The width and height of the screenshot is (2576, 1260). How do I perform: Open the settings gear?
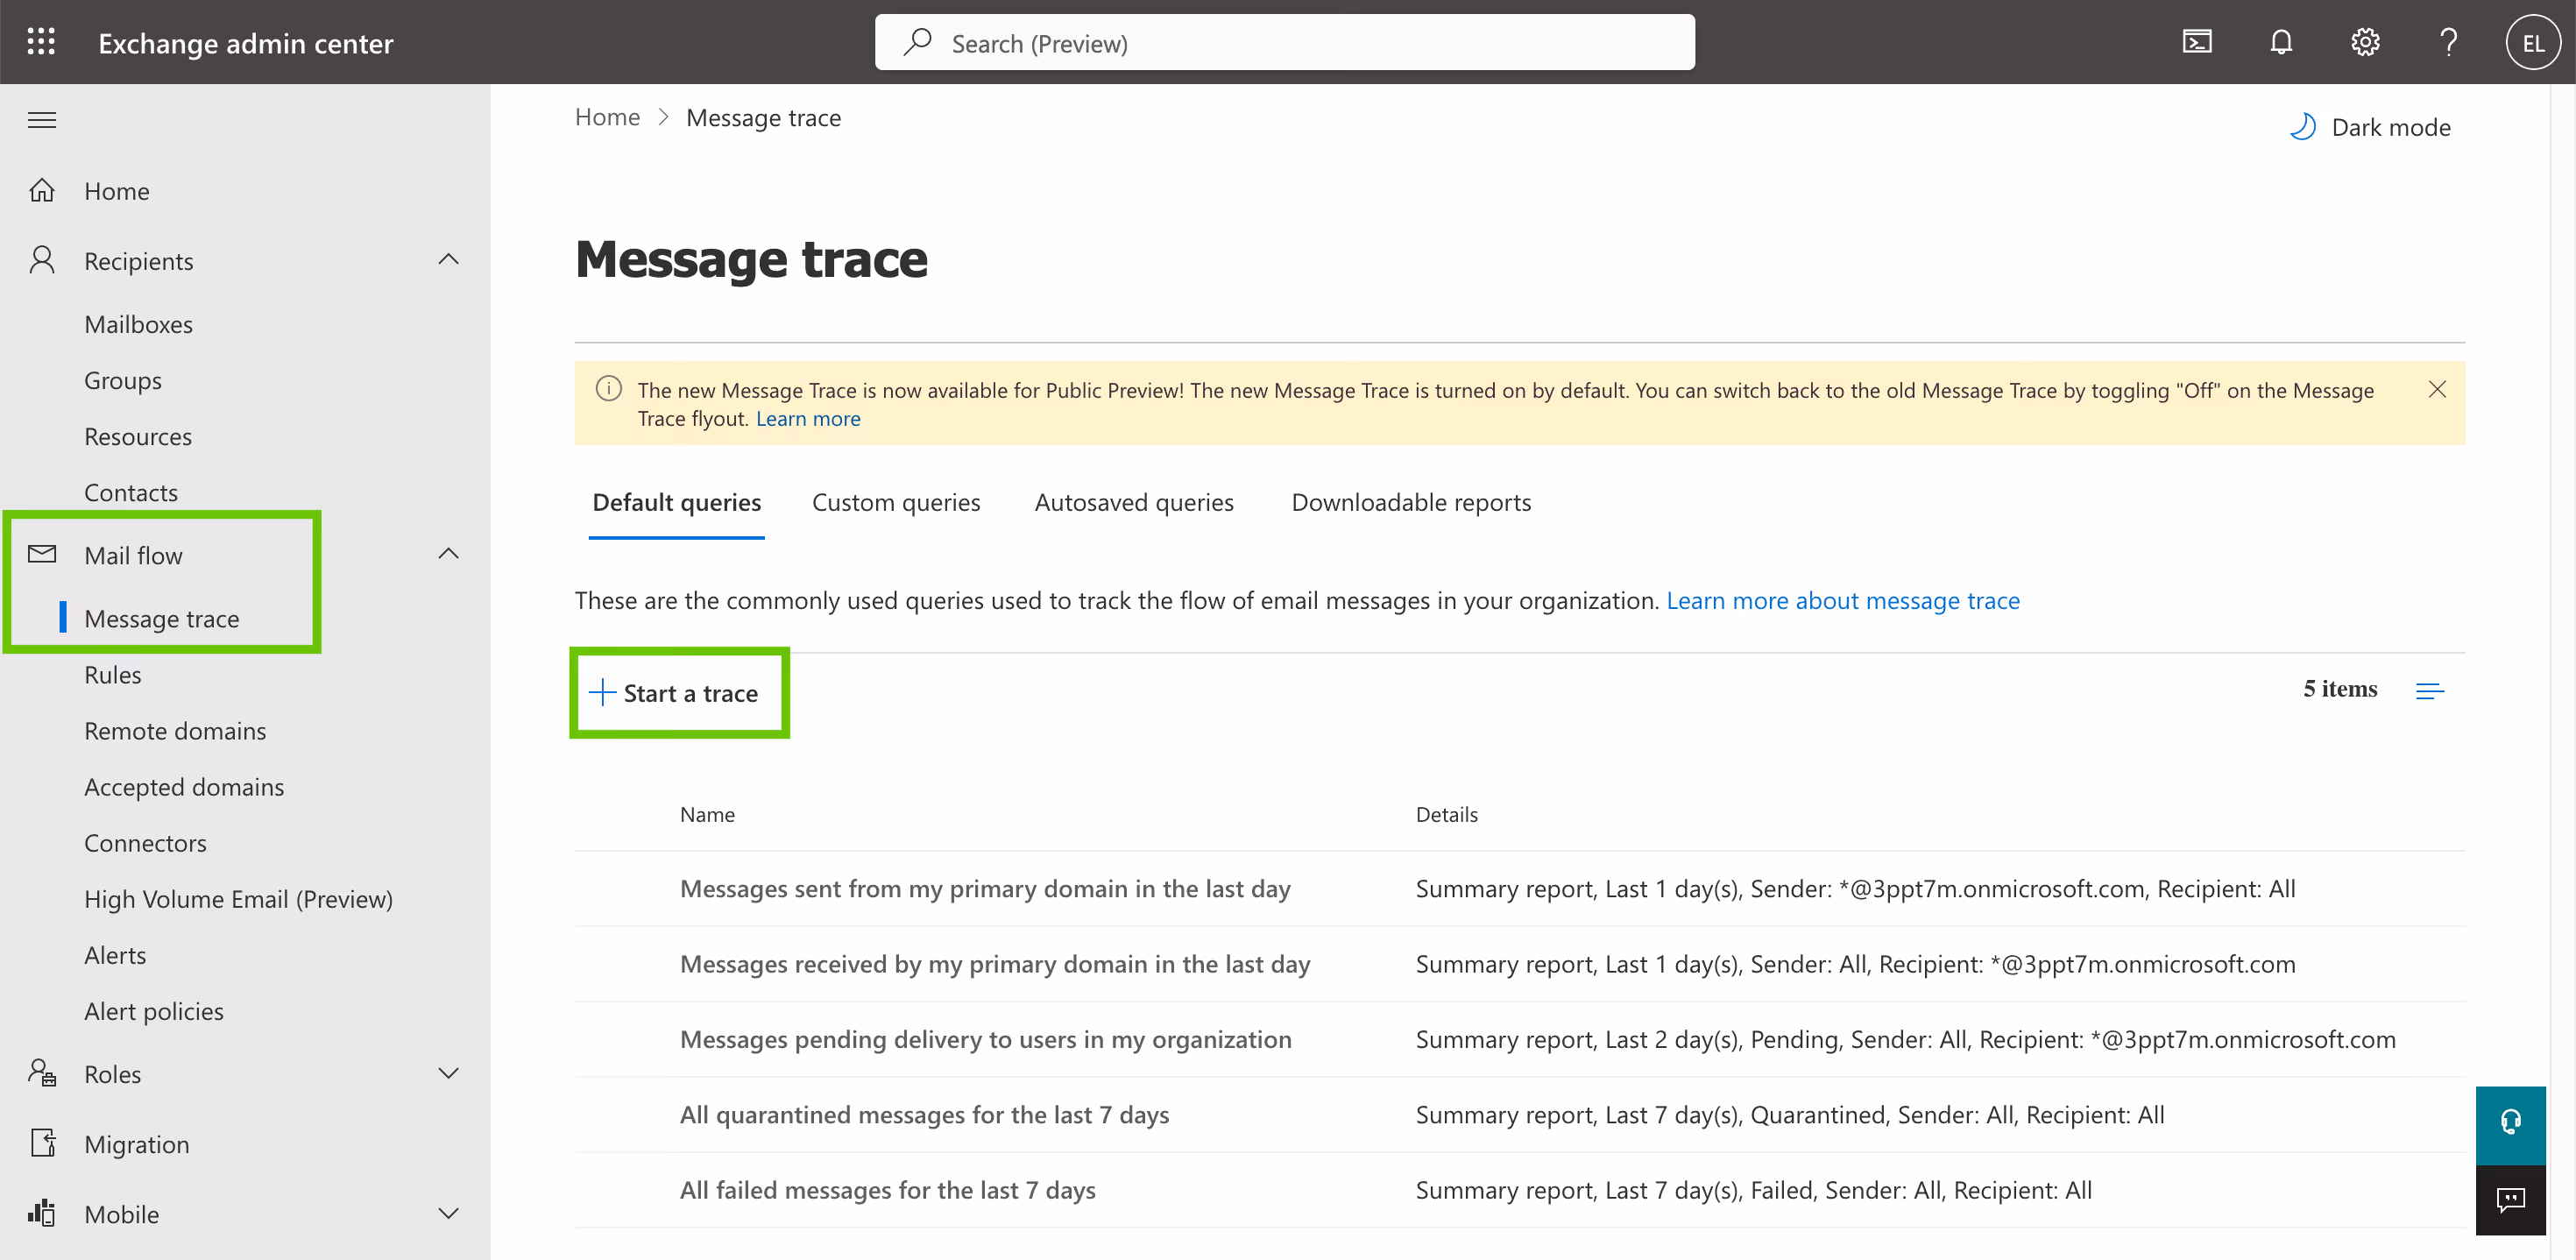click(2365, 41)
